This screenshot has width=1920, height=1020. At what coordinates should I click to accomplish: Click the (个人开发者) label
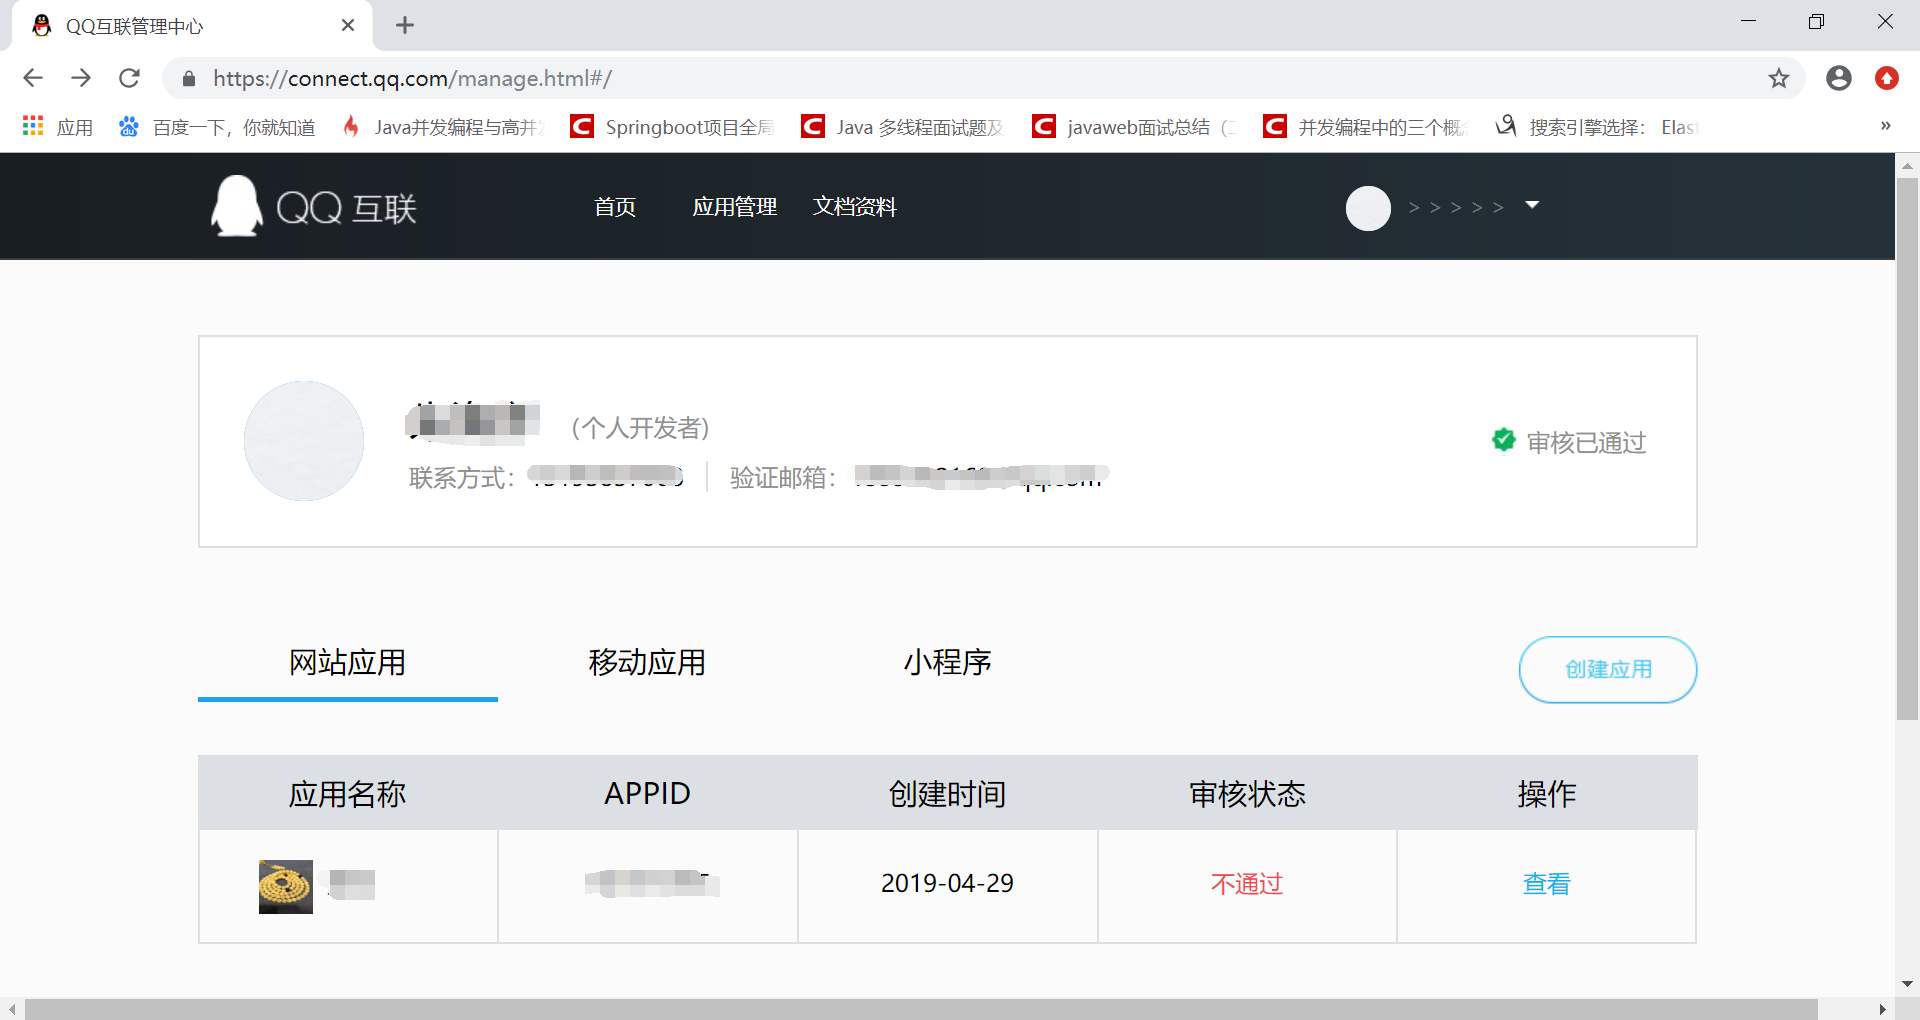[640, 428]
